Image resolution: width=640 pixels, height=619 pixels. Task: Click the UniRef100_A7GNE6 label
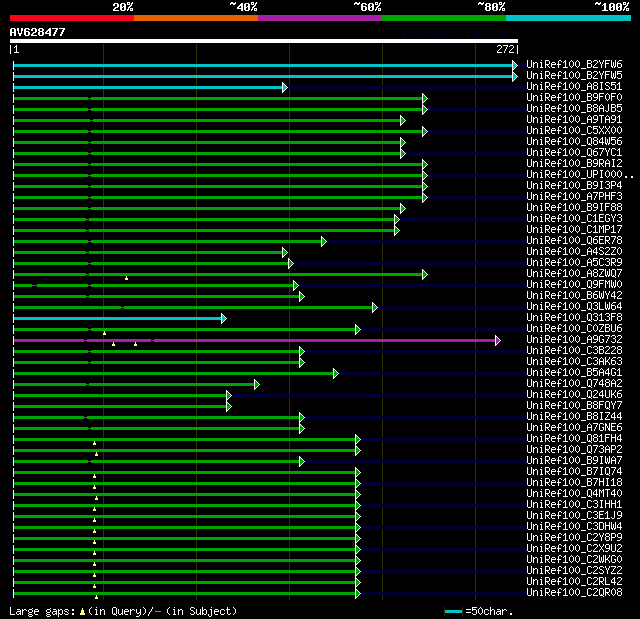(574, 427)
